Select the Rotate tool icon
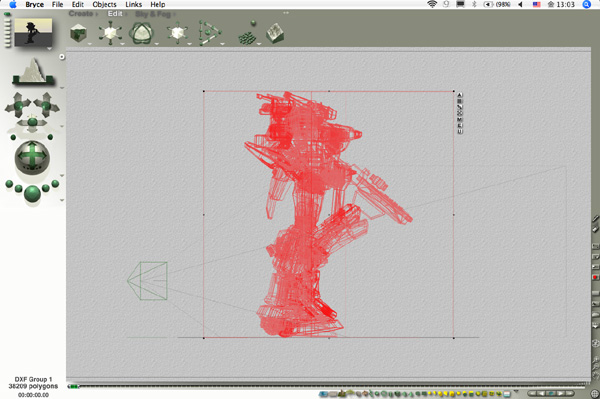The height and width of the screenshot is (399, 600). coord(141,33)
